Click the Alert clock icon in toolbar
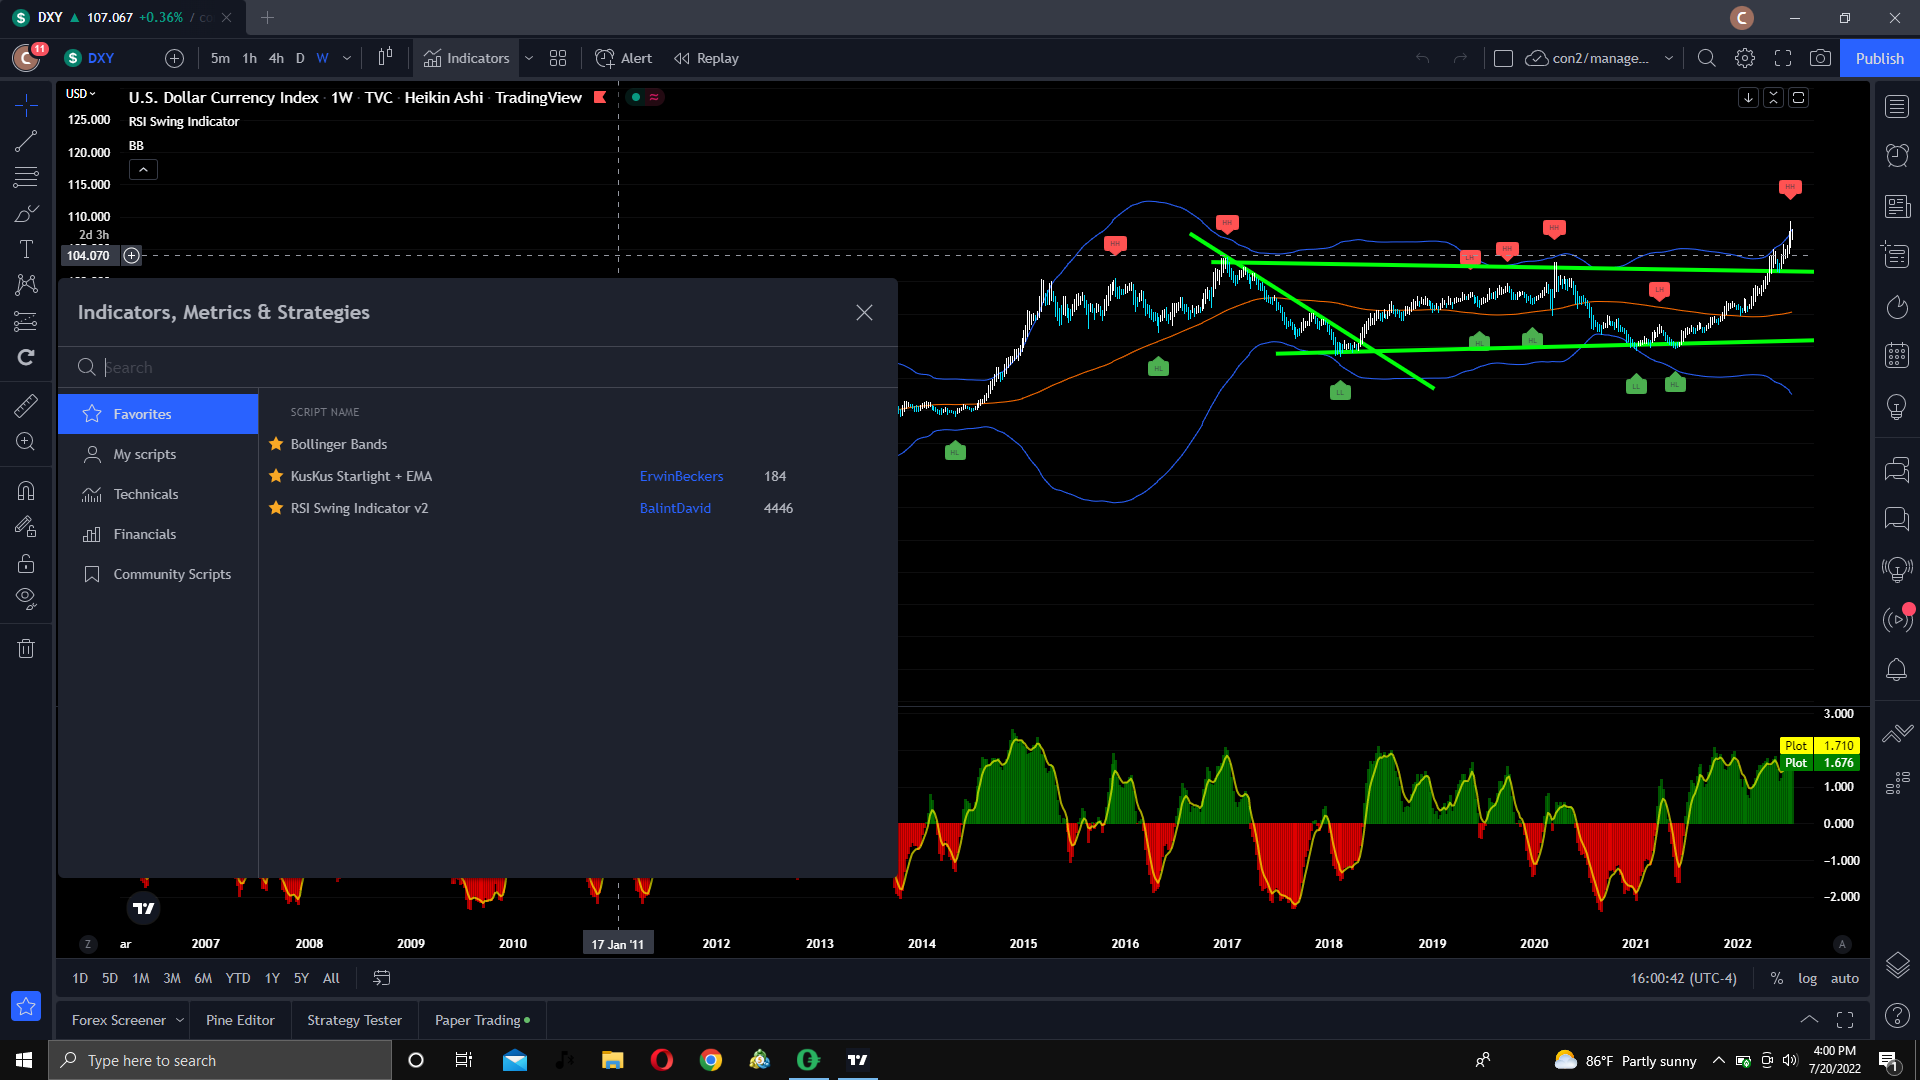 tap(604, 58)
